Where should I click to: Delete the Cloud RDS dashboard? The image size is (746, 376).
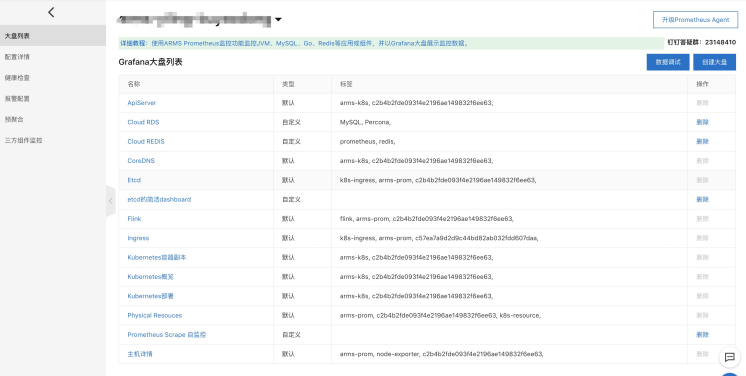703,122
